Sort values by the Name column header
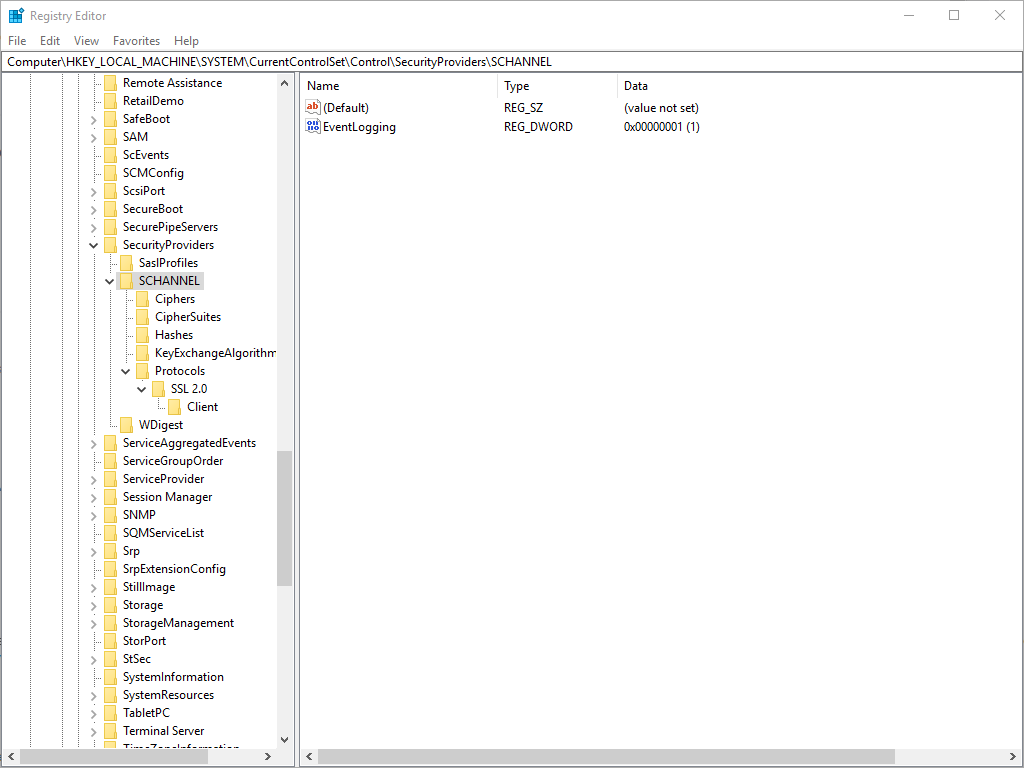 click(x=399, y=86)
